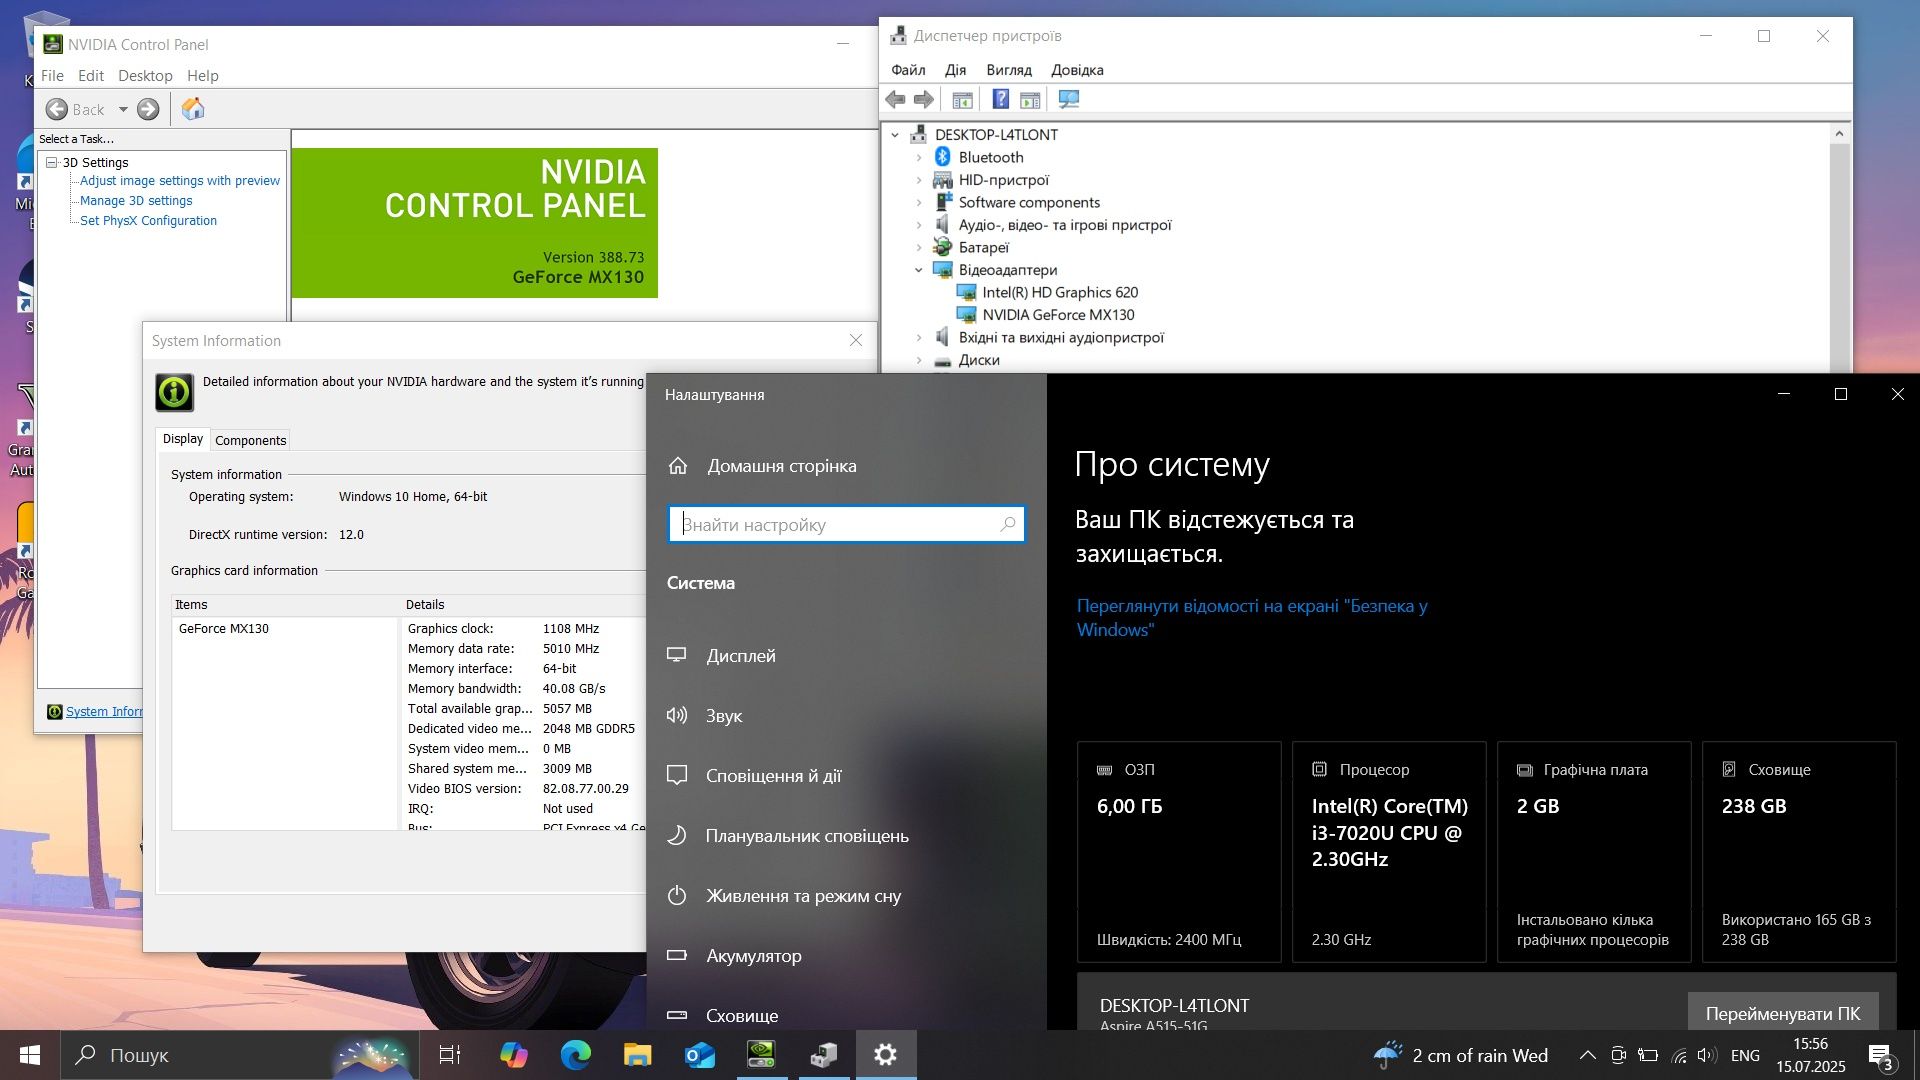This screenshot has width=1920, height=1080.
Task: Click the Forward arrow in NVIDIA Control Panel
Action: point(148,109)
